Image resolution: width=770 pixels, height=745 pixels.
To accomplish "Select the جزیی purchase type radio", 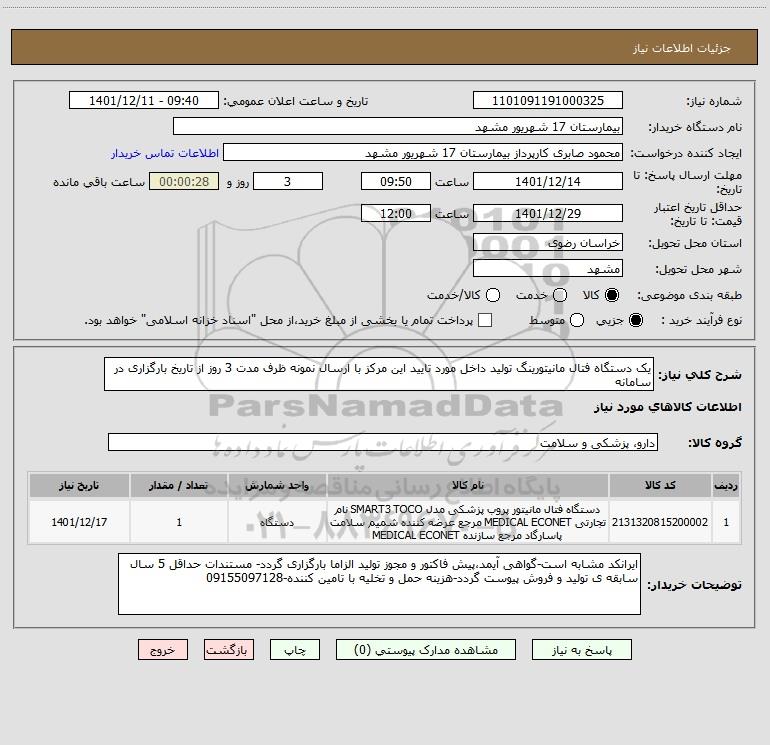I will 635,321.
